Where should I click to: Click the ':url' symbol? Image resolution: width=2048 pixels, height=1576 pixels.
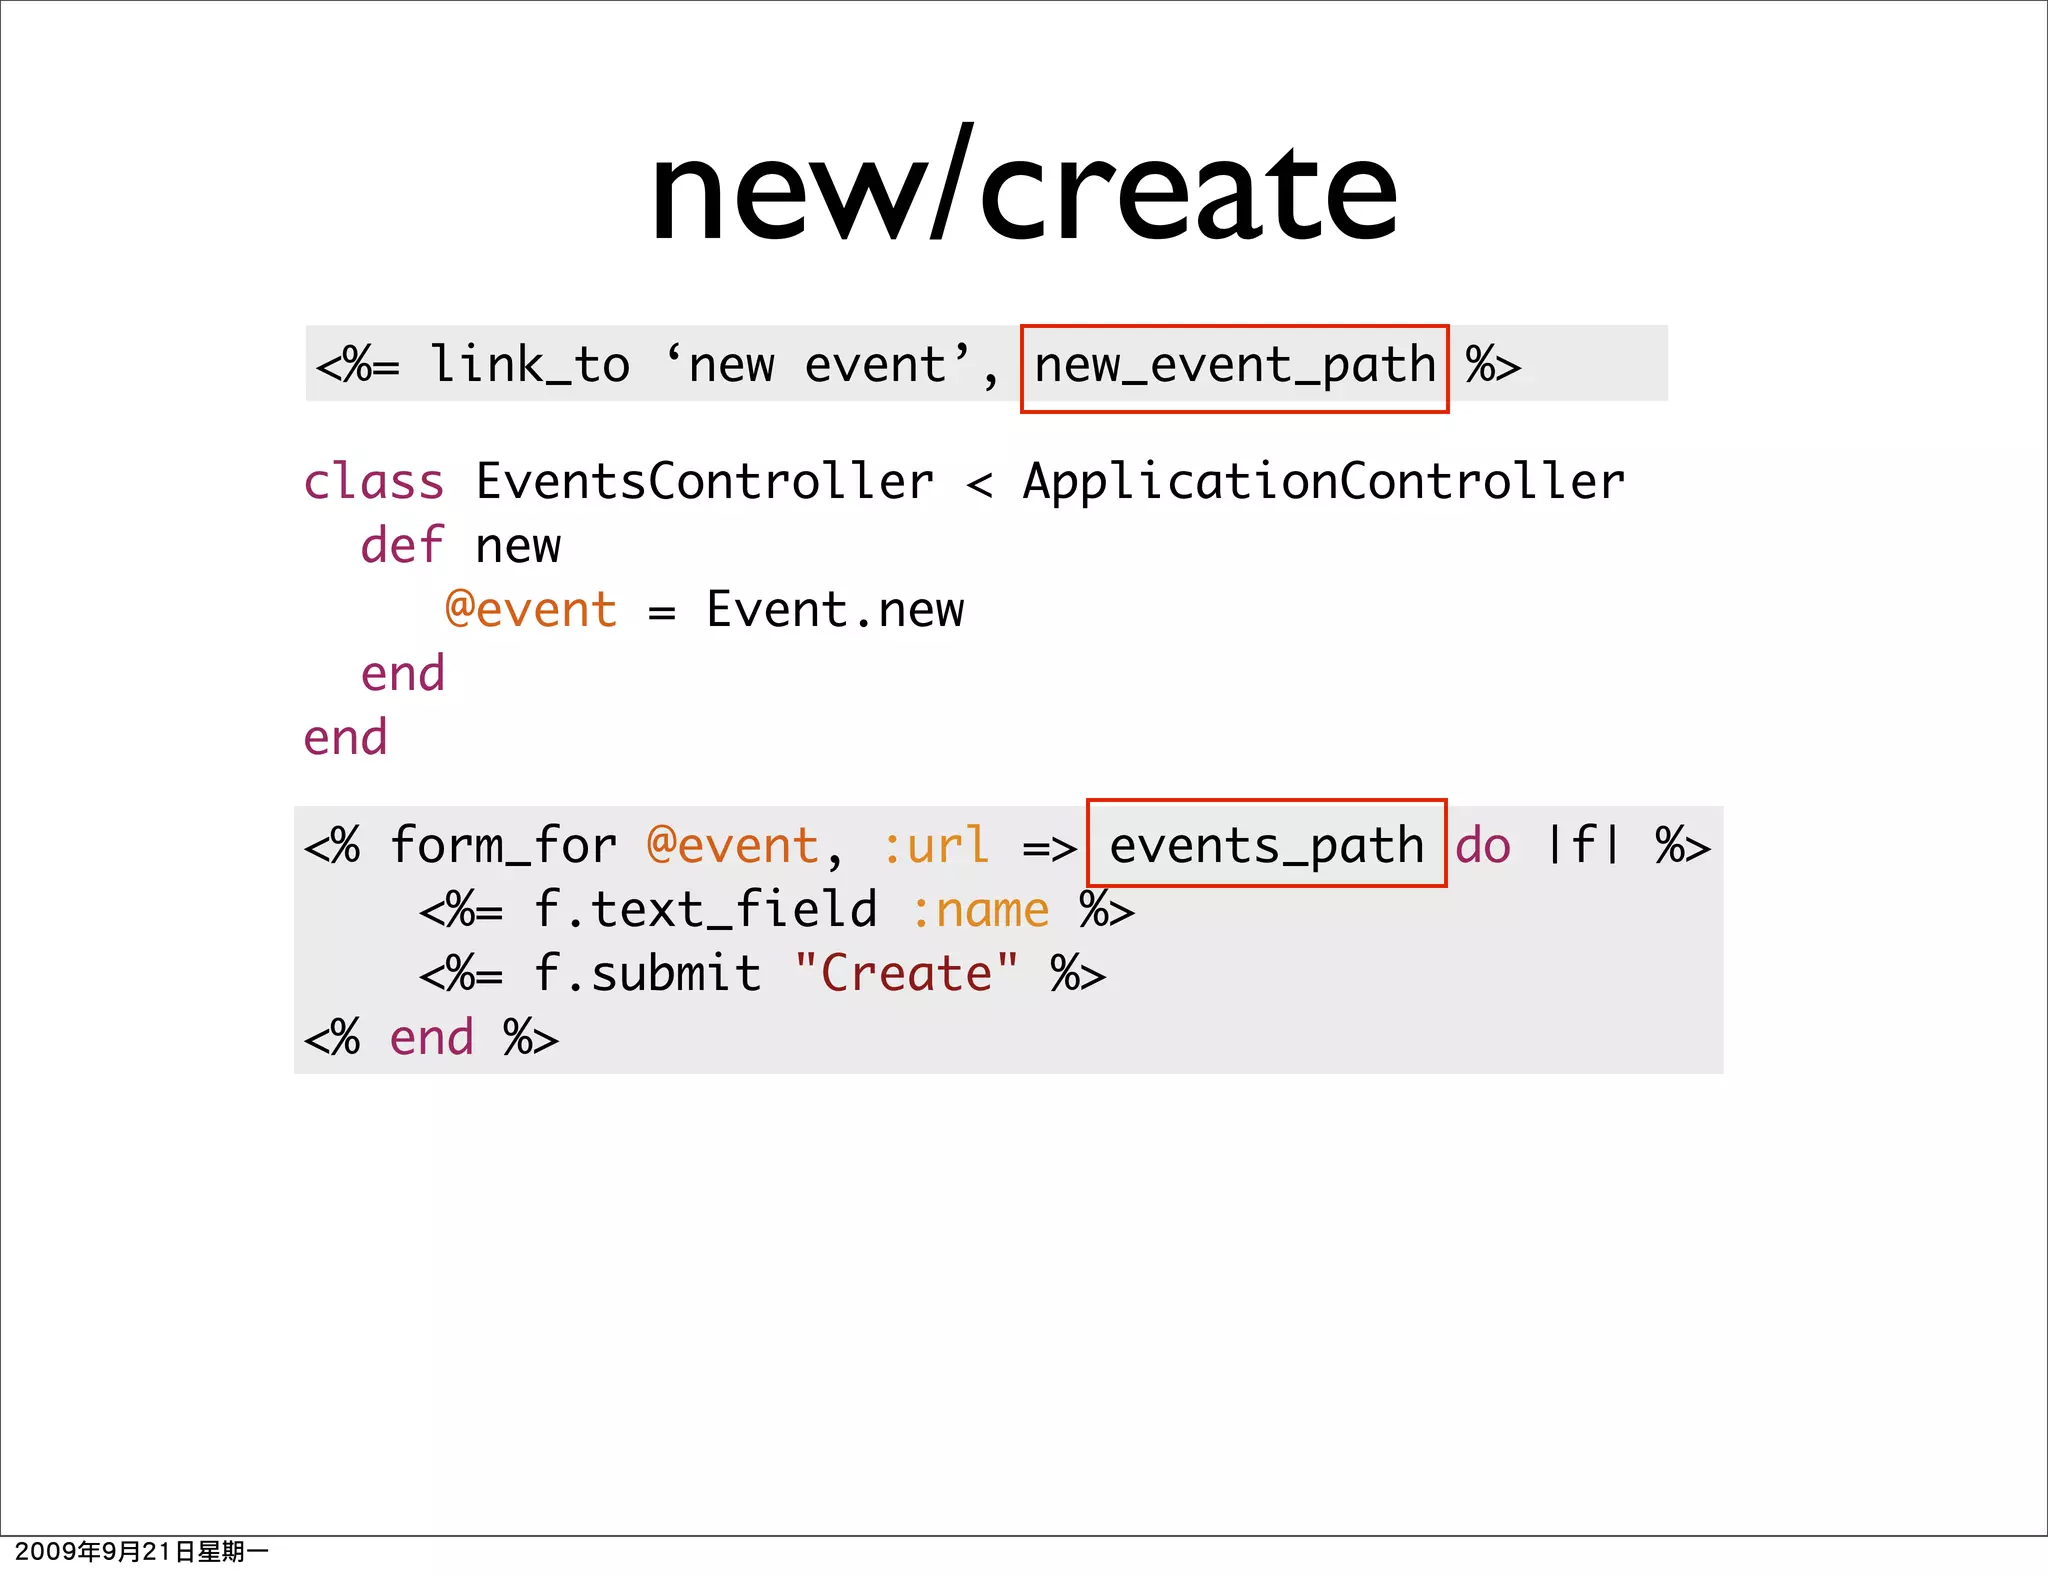tap(936, 846)
